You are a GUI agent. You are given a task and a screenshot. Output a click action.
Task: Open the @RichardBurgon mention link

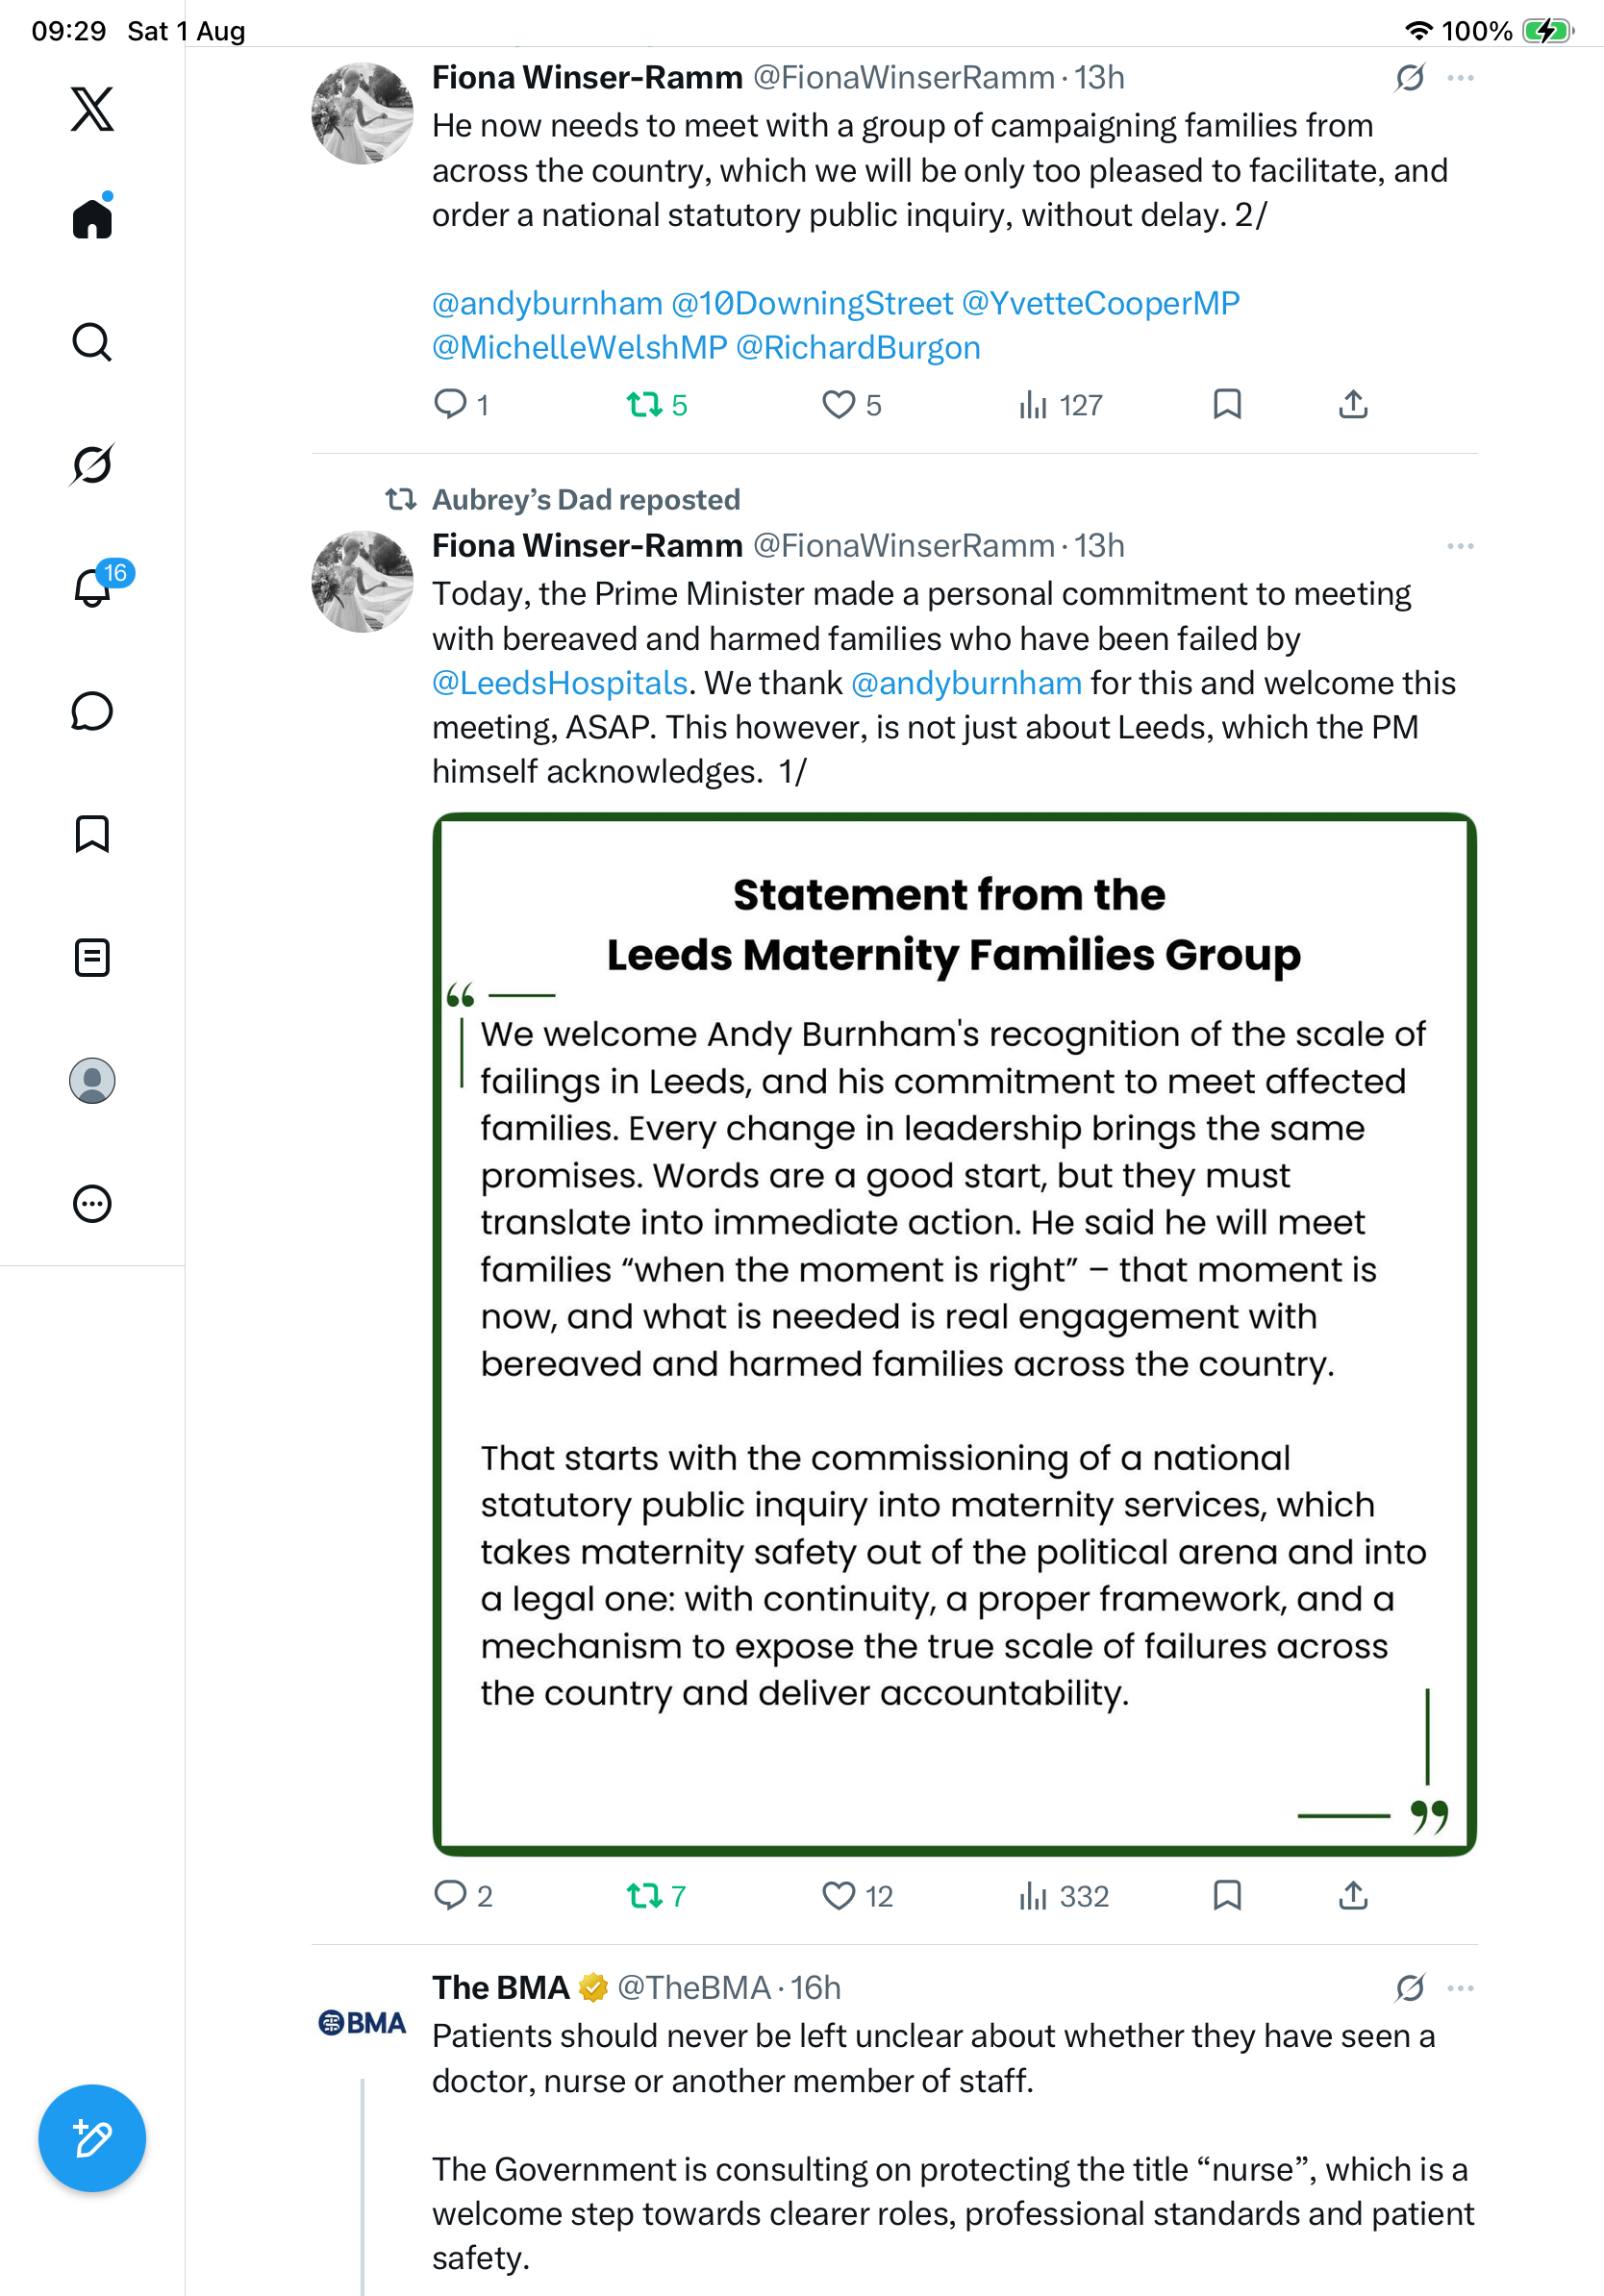point(858,348)
